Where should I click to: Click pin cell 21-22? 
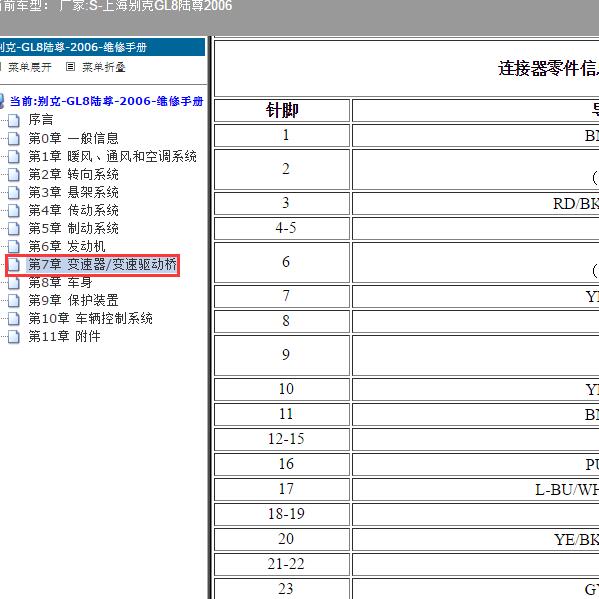[282, 564]
